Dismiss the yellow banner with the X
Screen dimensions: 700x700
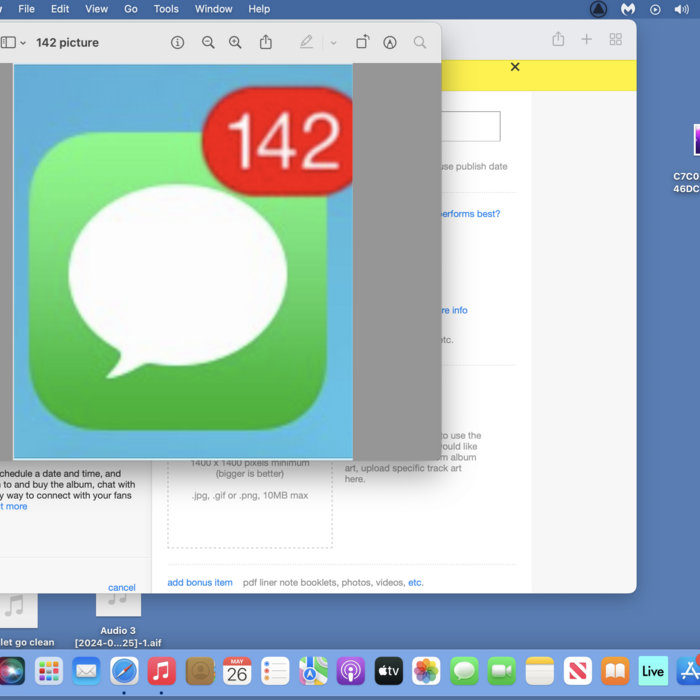coord(515,67)
